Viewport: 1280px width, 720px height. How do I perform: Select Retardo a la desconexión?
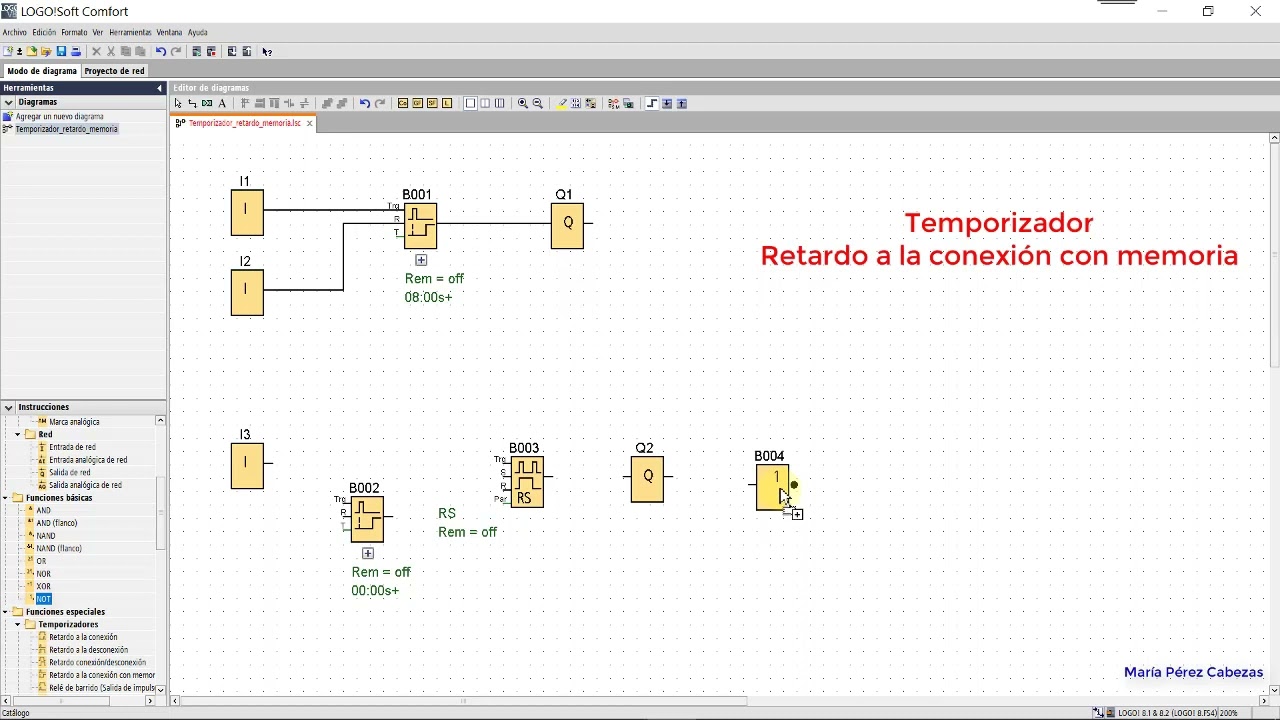(x=88, y=650)
